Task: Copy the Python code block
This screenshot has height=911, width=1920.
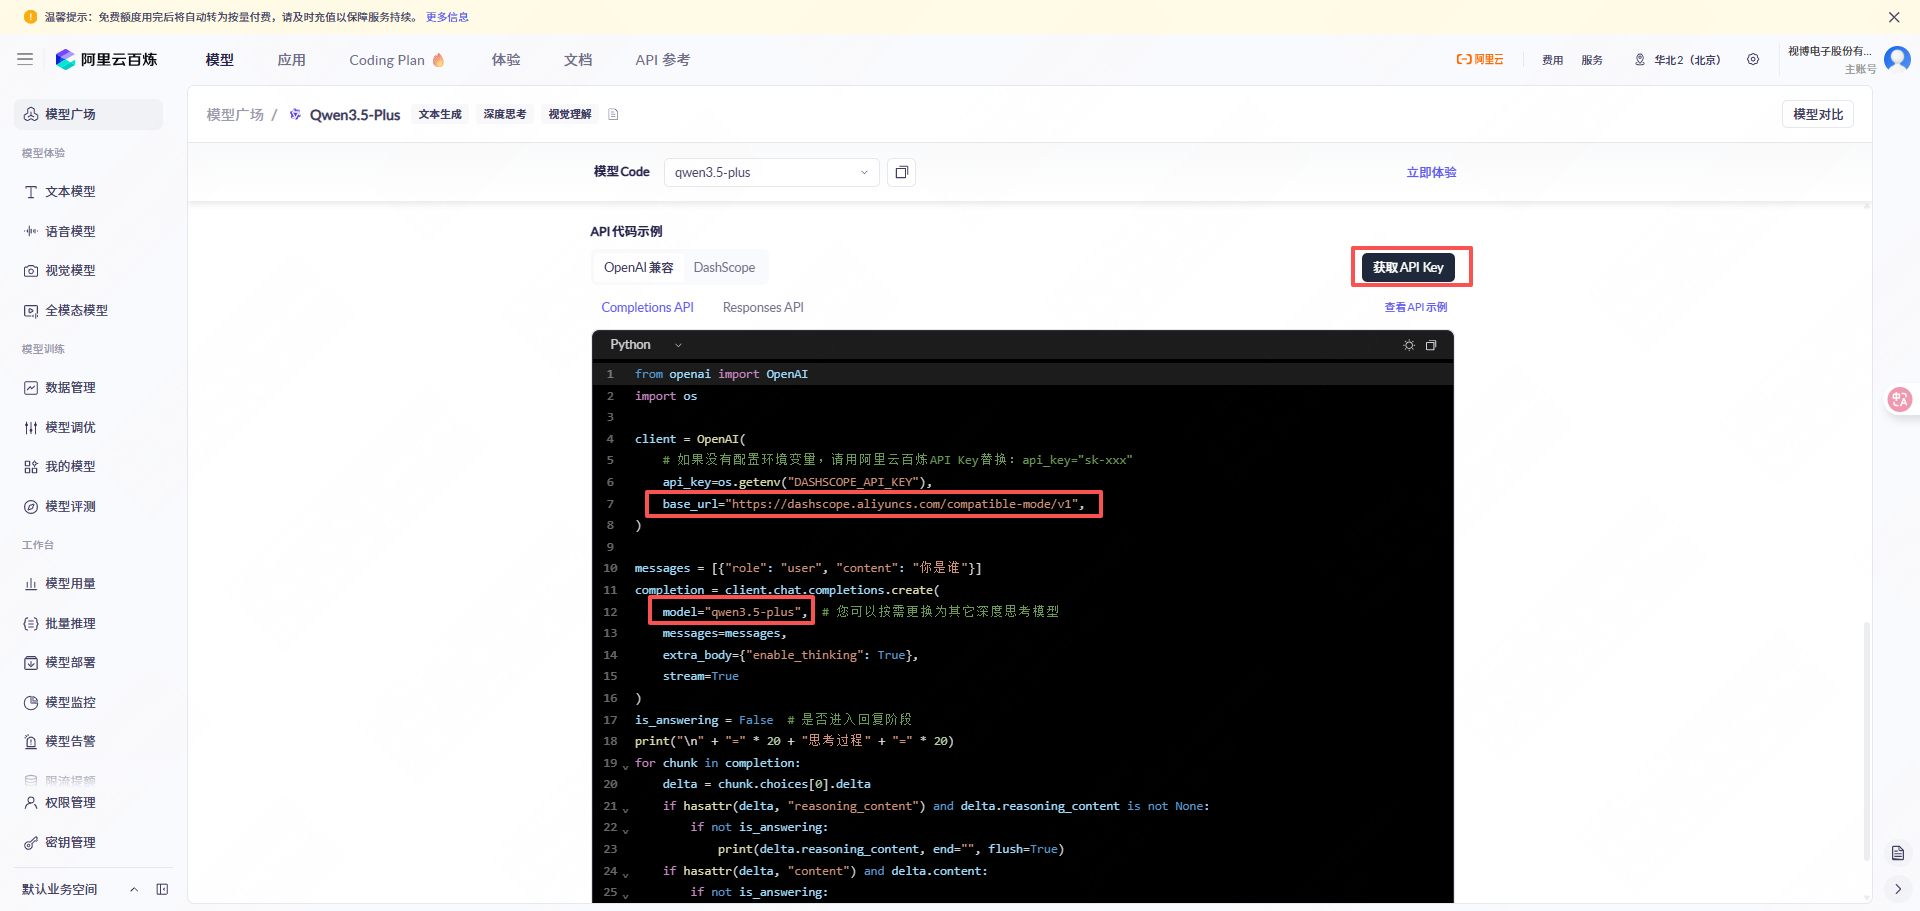Action: pos(1431,345)
